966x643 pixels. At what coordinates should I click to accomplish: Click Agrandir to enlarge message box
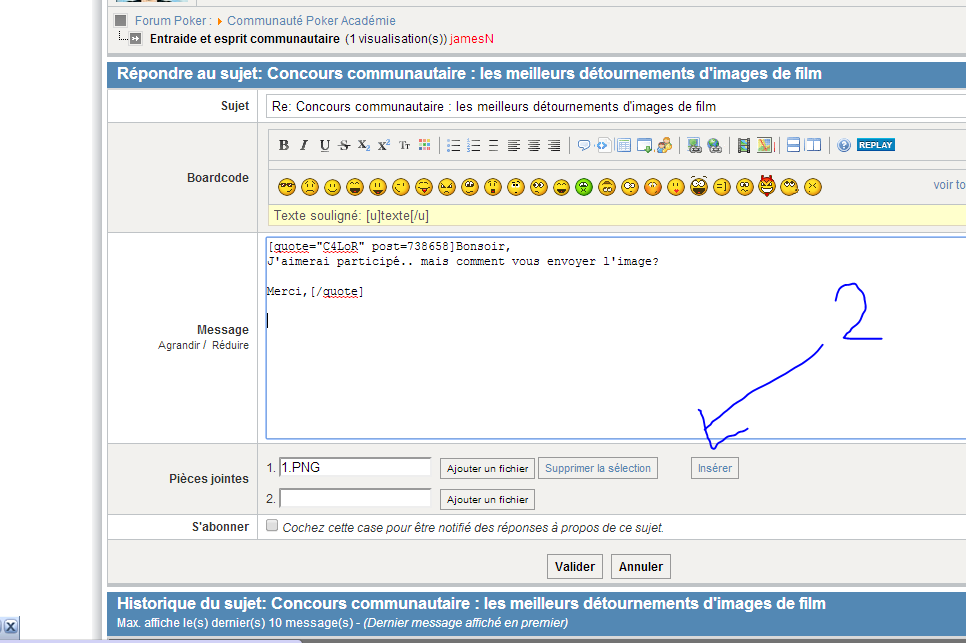pos(179,346)
